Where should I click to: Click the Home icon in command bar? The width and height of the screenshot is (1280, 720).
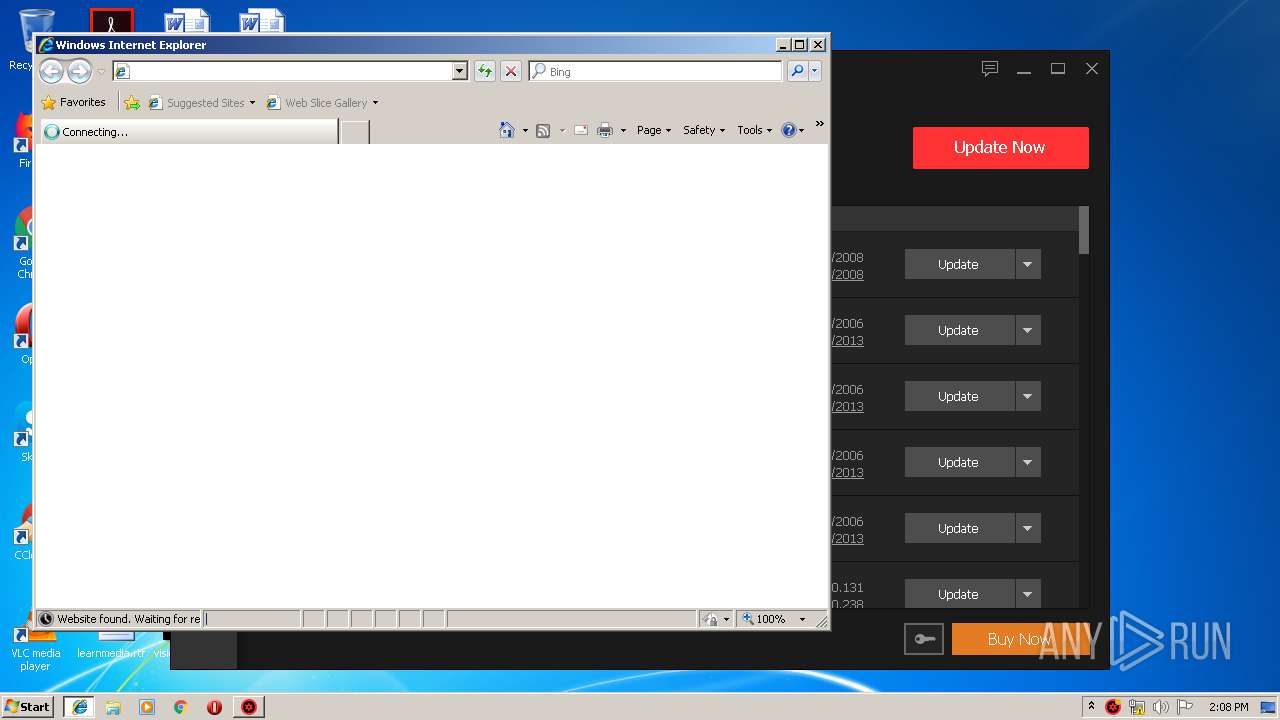click(507, 130)
